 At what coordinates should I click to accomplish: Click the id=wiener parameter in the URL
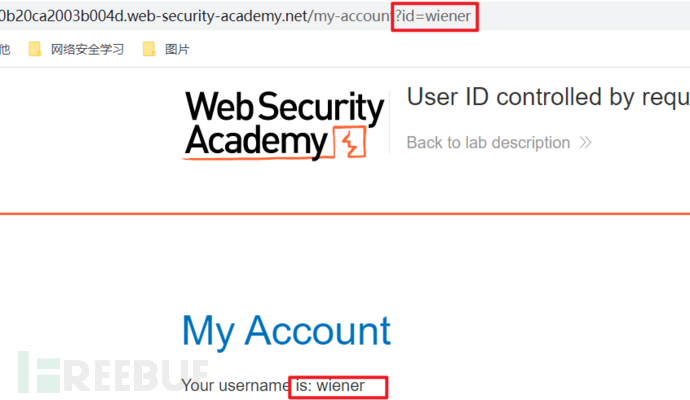(435, 17)
